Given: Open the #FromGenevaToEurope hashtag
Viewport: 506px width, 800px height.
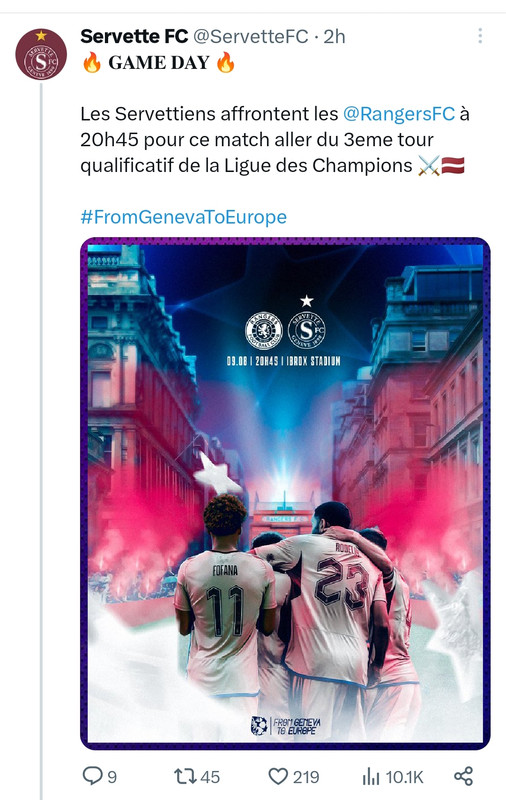Looking at the screenshot, I should 184,217.
